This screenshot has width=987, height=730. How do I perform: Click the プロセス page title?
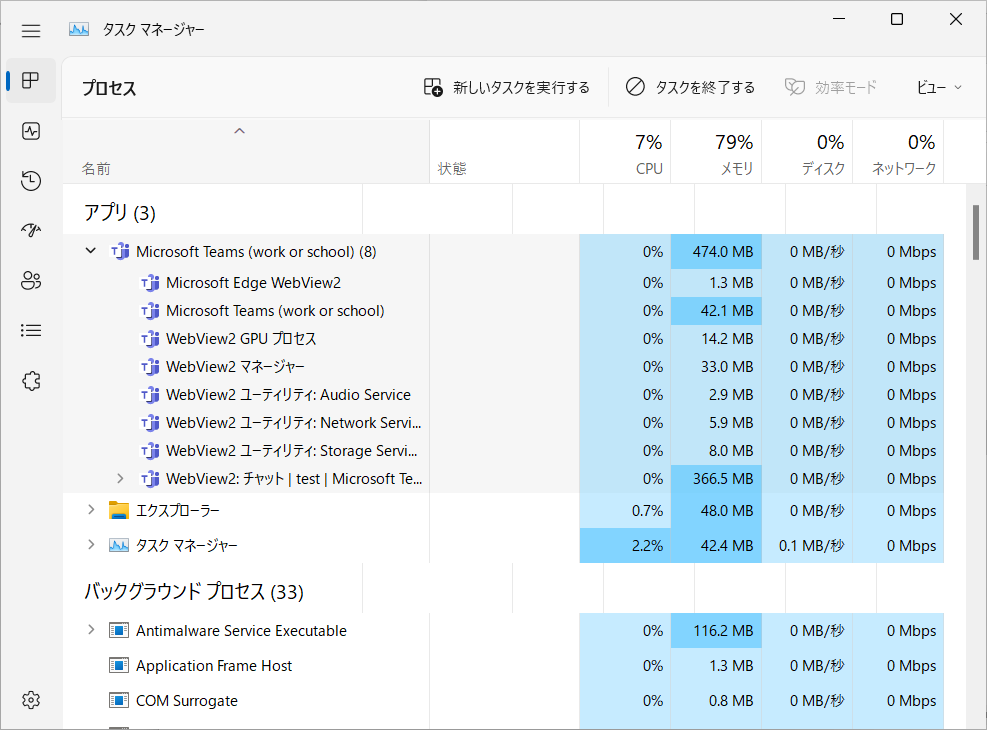(109, 88)
